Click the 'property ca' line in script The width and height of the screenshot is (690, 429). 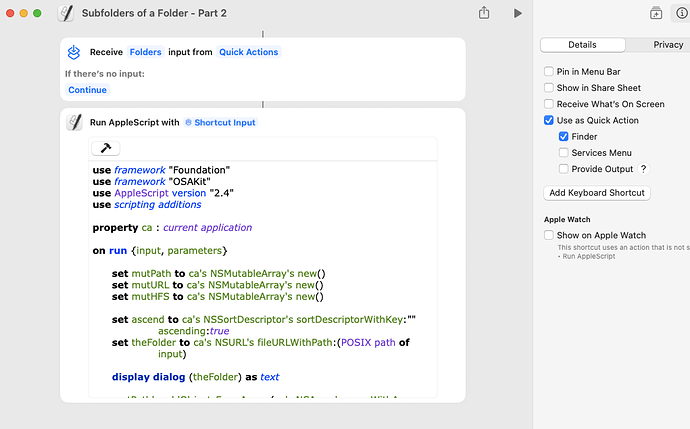172,227
